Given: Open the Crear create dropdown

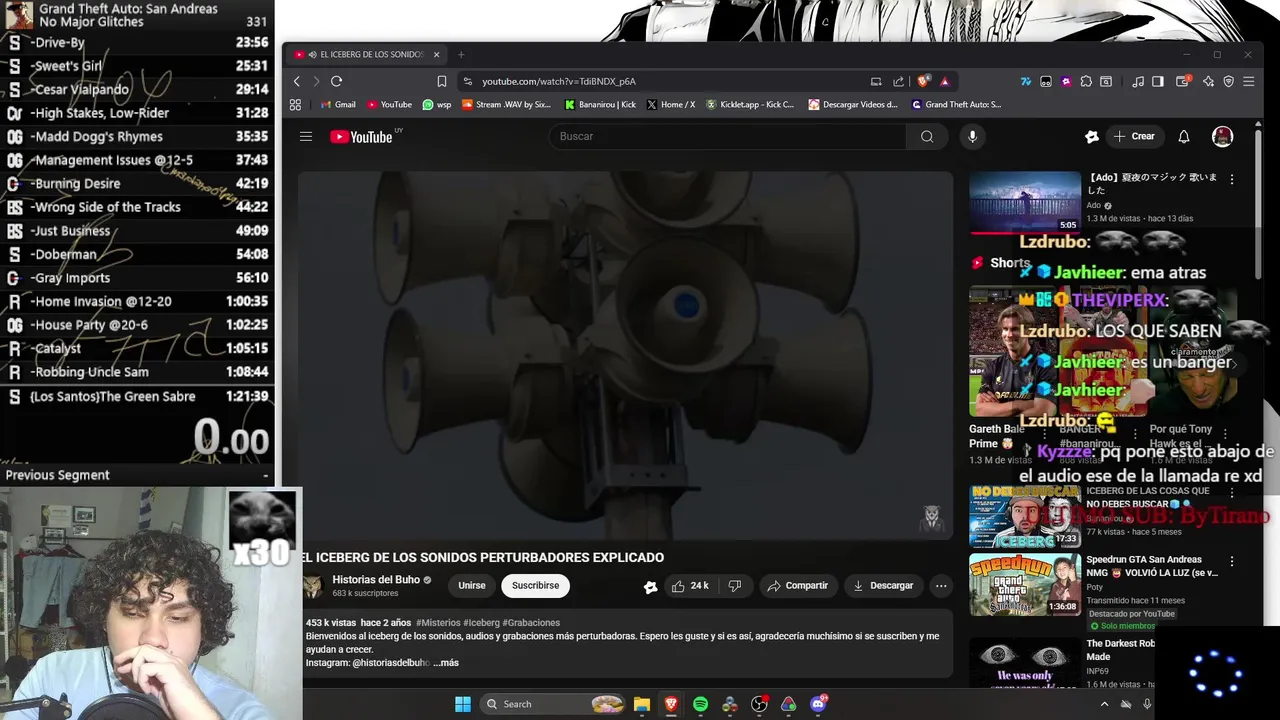Looking at the screenshot, I should [1134, 136].
